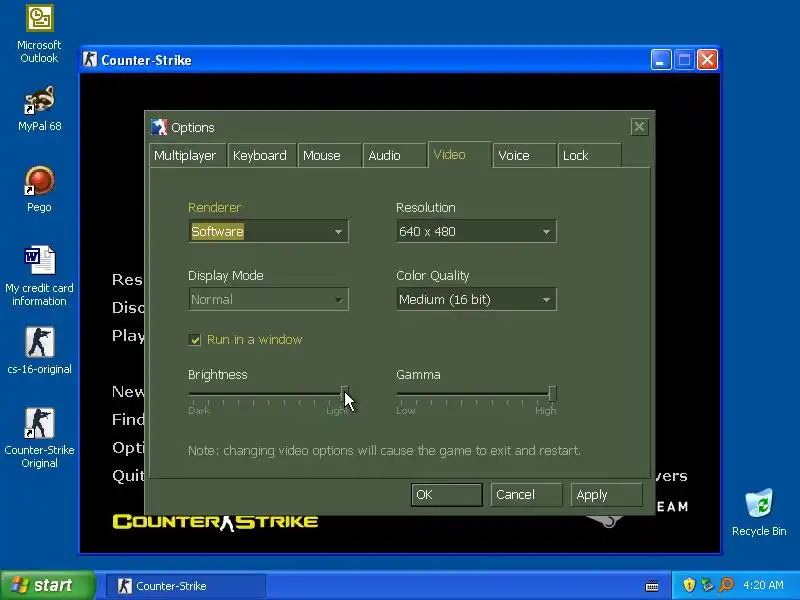800x600 pixels.
Task: Switch to the Voice tab
Action: (524, 156)
